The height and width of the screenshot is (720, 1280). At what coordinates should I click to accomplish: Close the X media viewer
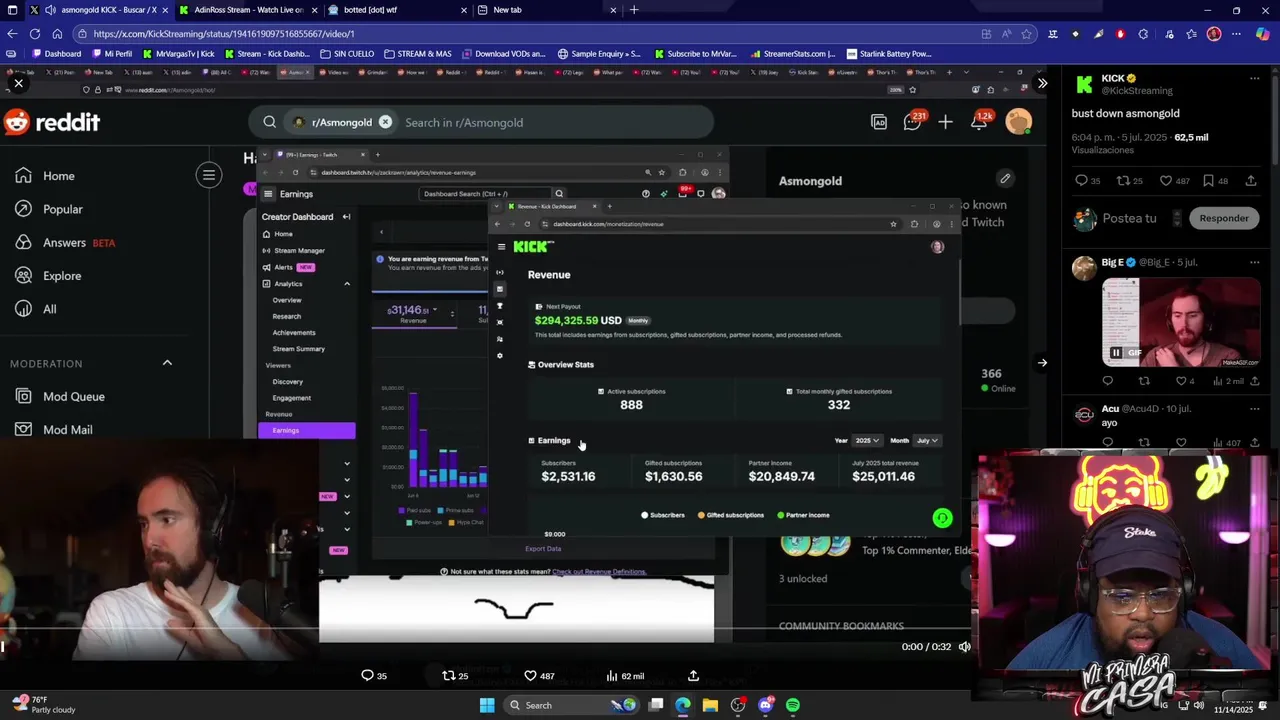[x=18, y=83]
